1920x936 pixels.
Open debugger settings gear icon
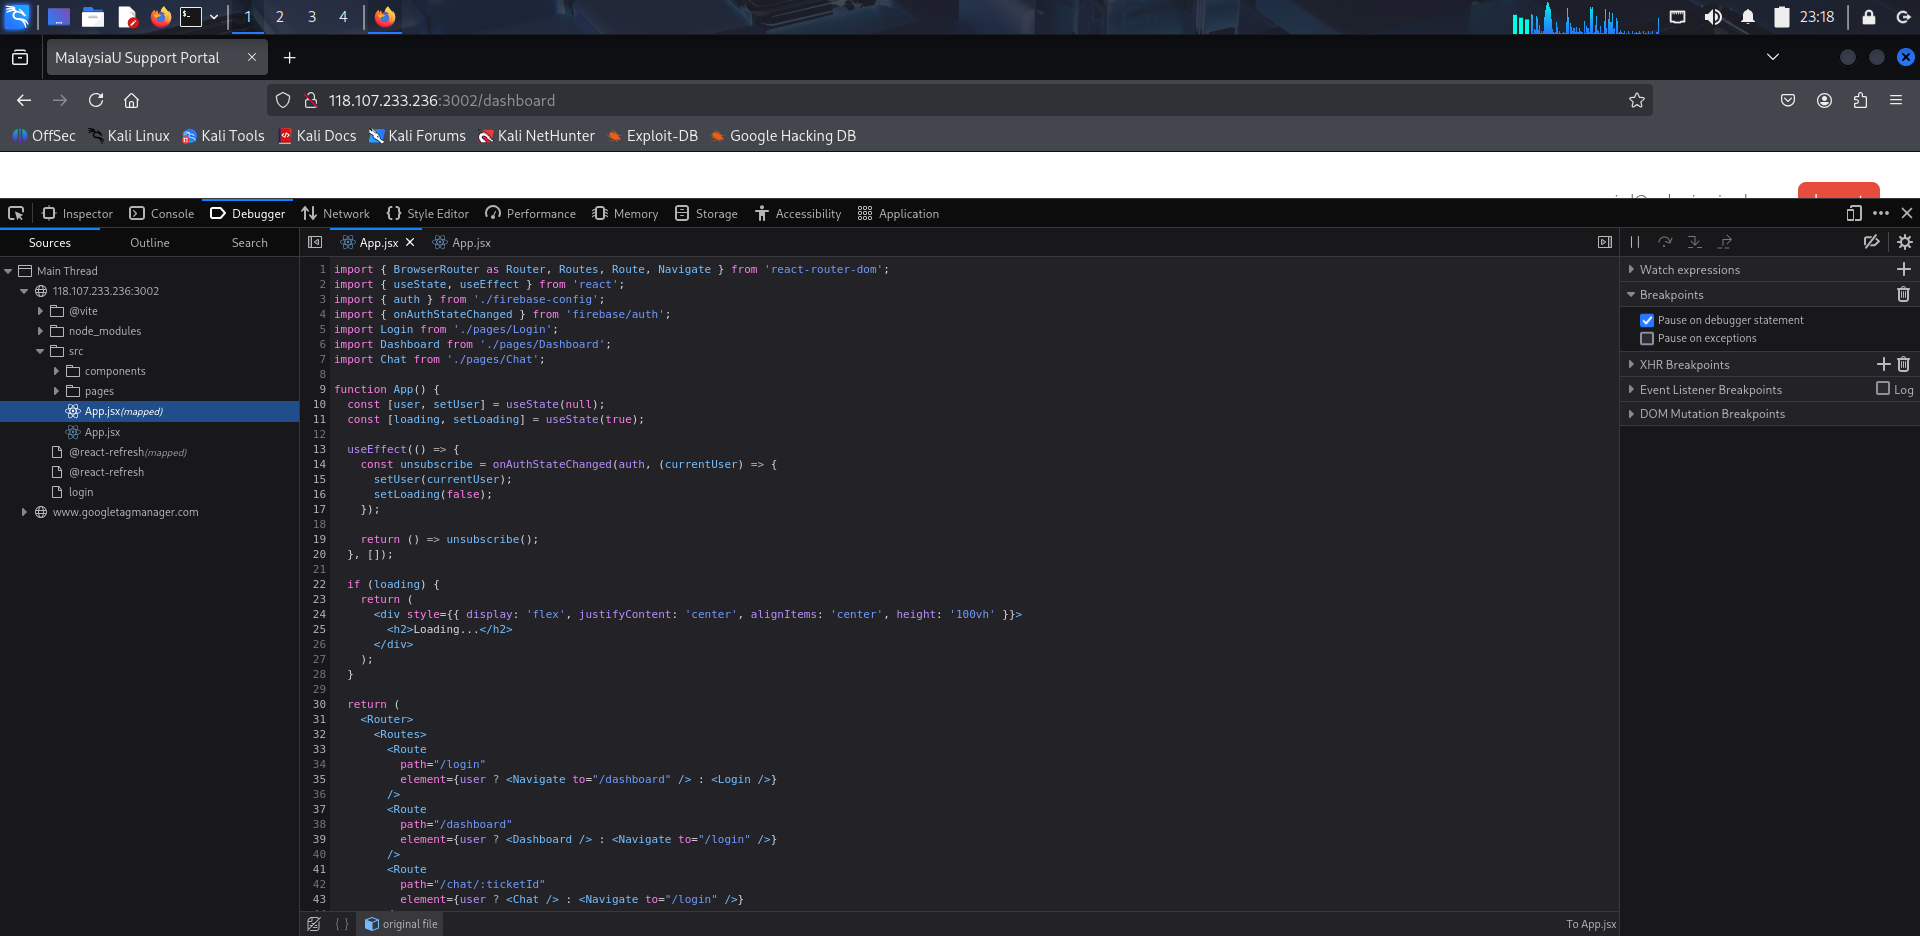click(x=1904, y=242)
